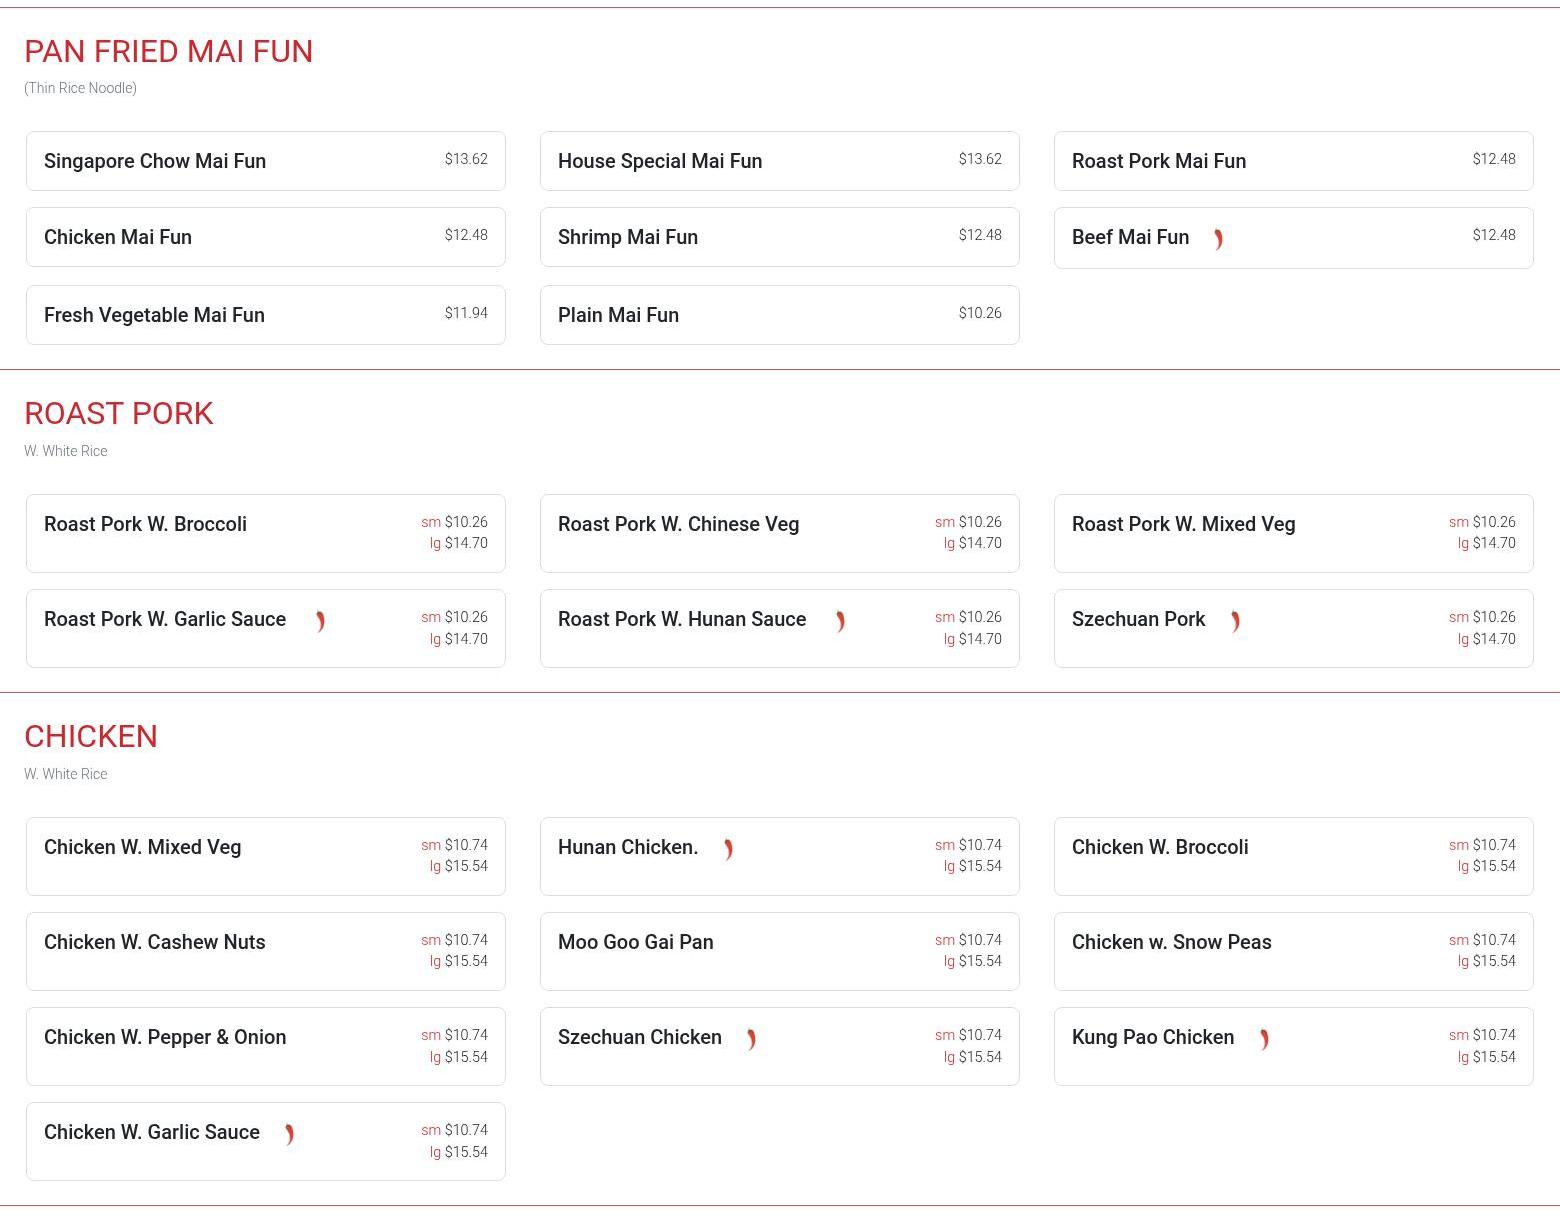The image size is (1560, 1221).
Task: Click the $13.62 price of Singapore Chow Mai Fun
Action: tap(466, 159)
